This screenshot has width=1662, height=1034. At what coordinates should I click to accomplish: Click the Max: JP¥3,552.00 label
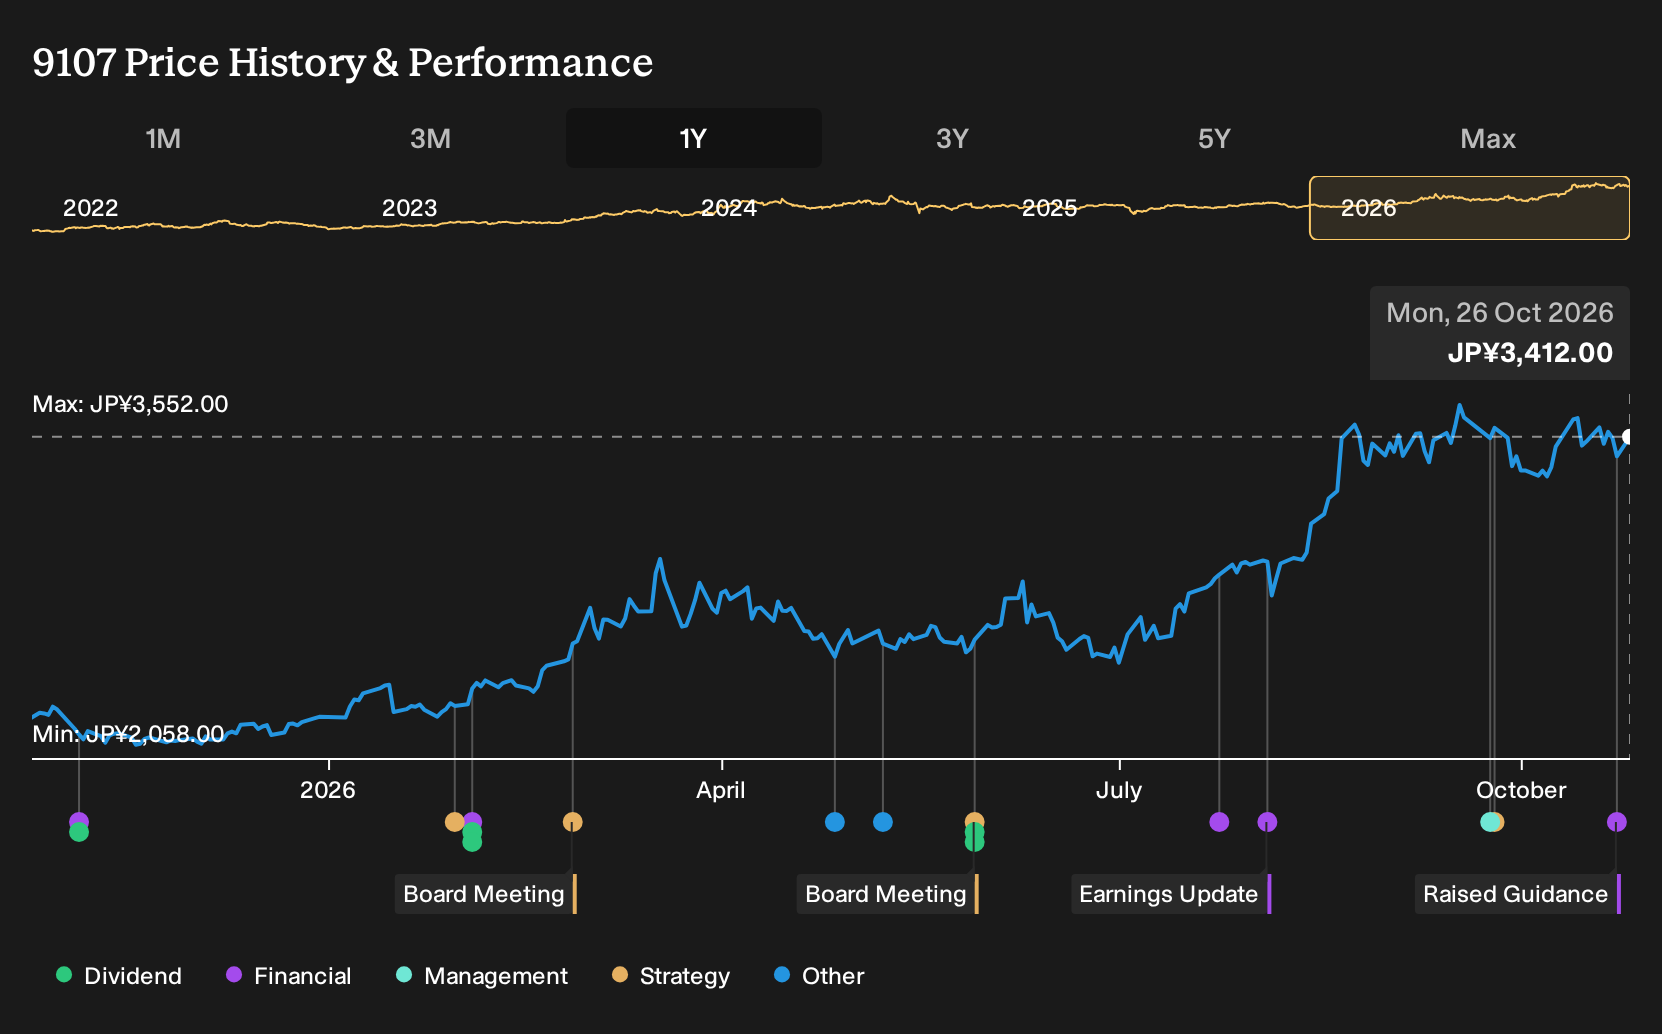click(x=131, y=404)
